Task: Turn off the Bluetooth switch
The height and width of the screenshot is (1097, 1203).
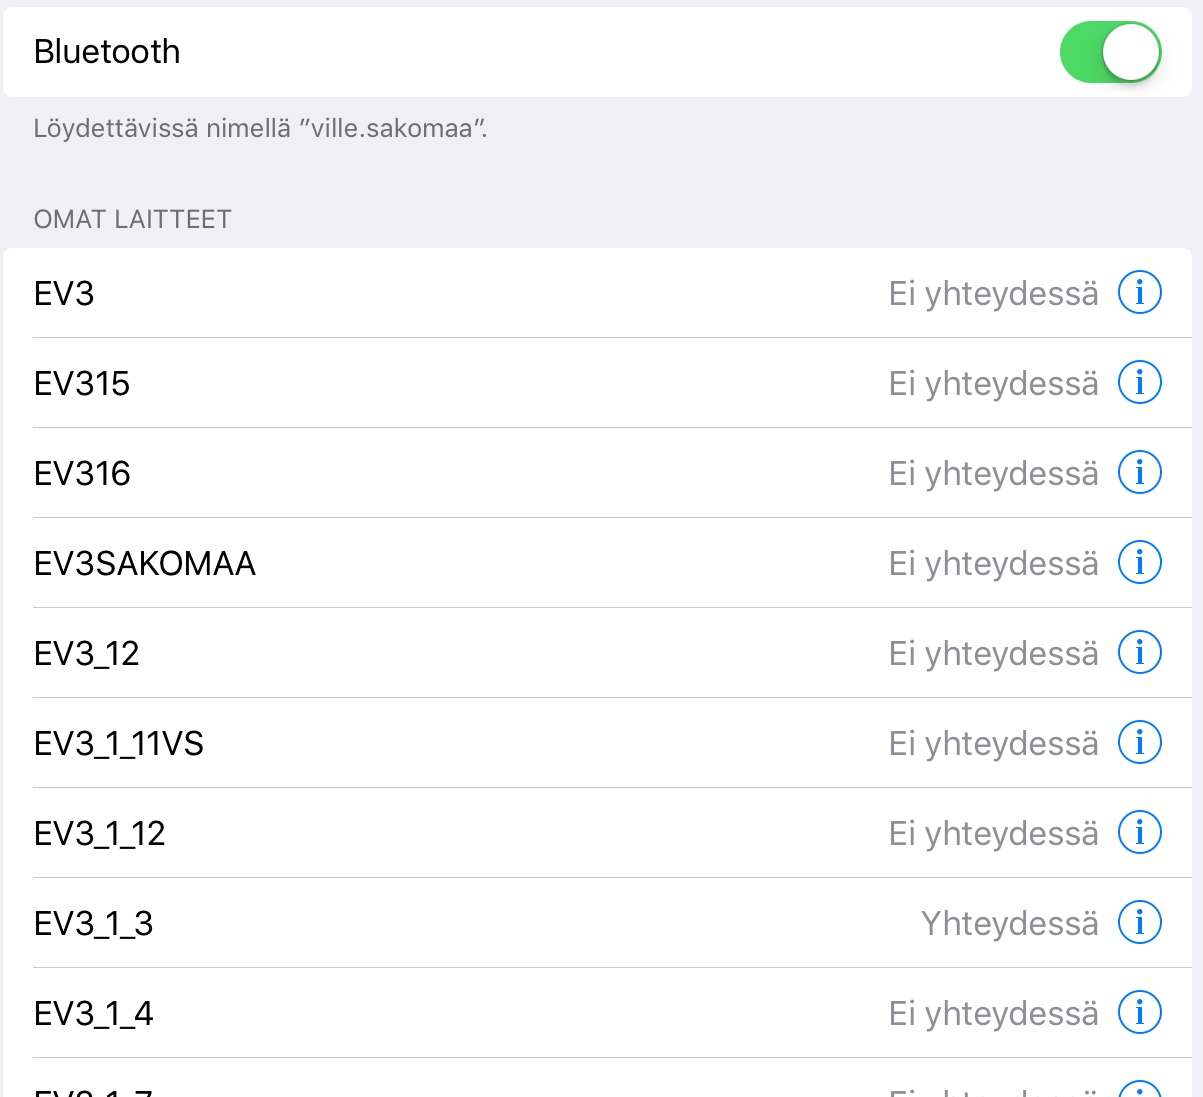Action: coord(1110,52)
